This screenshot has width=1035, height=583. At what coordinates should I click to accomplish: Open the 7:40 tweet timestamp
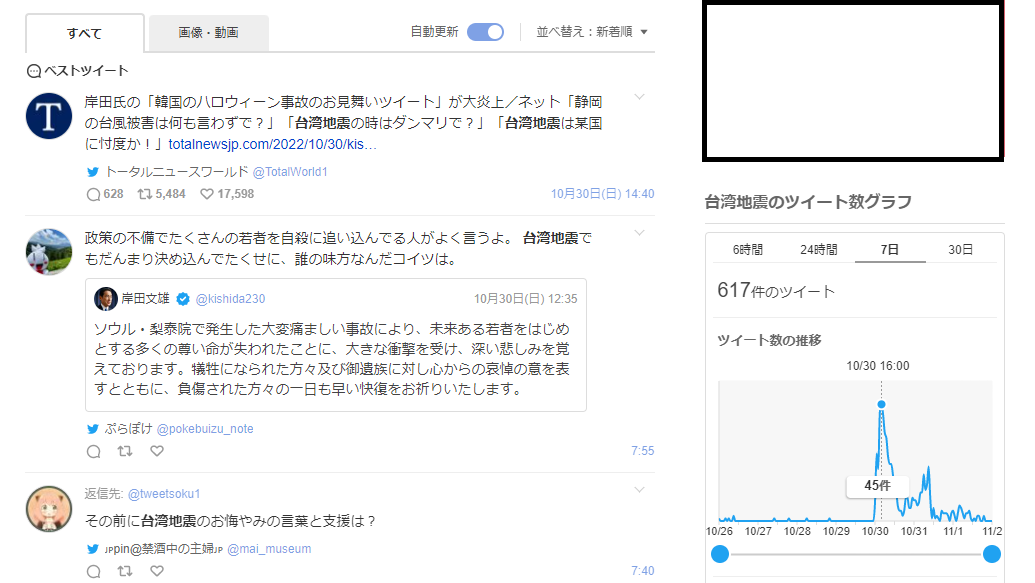(x=642, y=571)
